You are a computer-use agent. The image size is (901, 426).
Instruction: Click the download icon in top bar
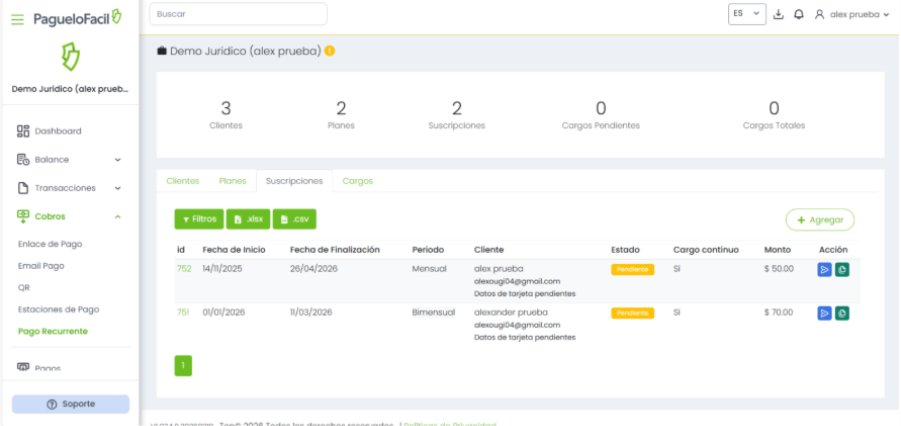coord(779,15)
